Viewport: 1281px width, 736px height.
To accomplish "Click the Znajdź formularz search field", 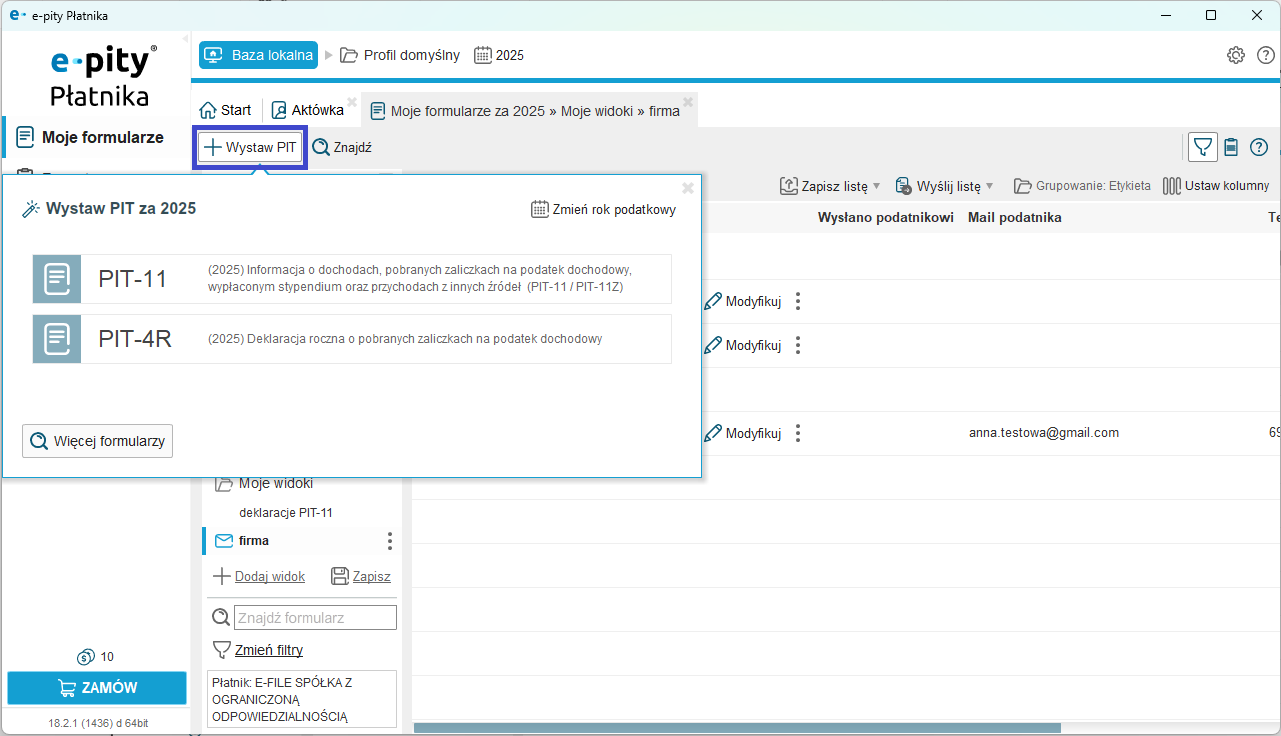I will (315, 618).
